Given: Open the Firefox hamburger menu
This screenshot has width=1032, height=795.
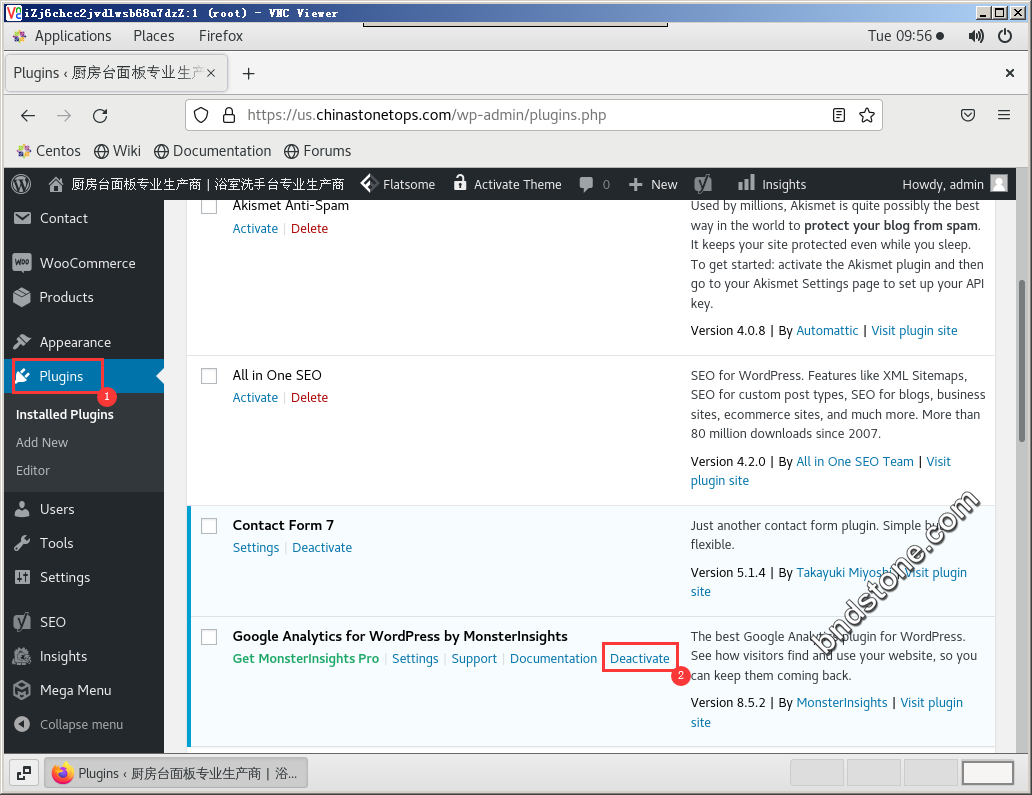Looking at the screenshot, I should coord(1004,115).
